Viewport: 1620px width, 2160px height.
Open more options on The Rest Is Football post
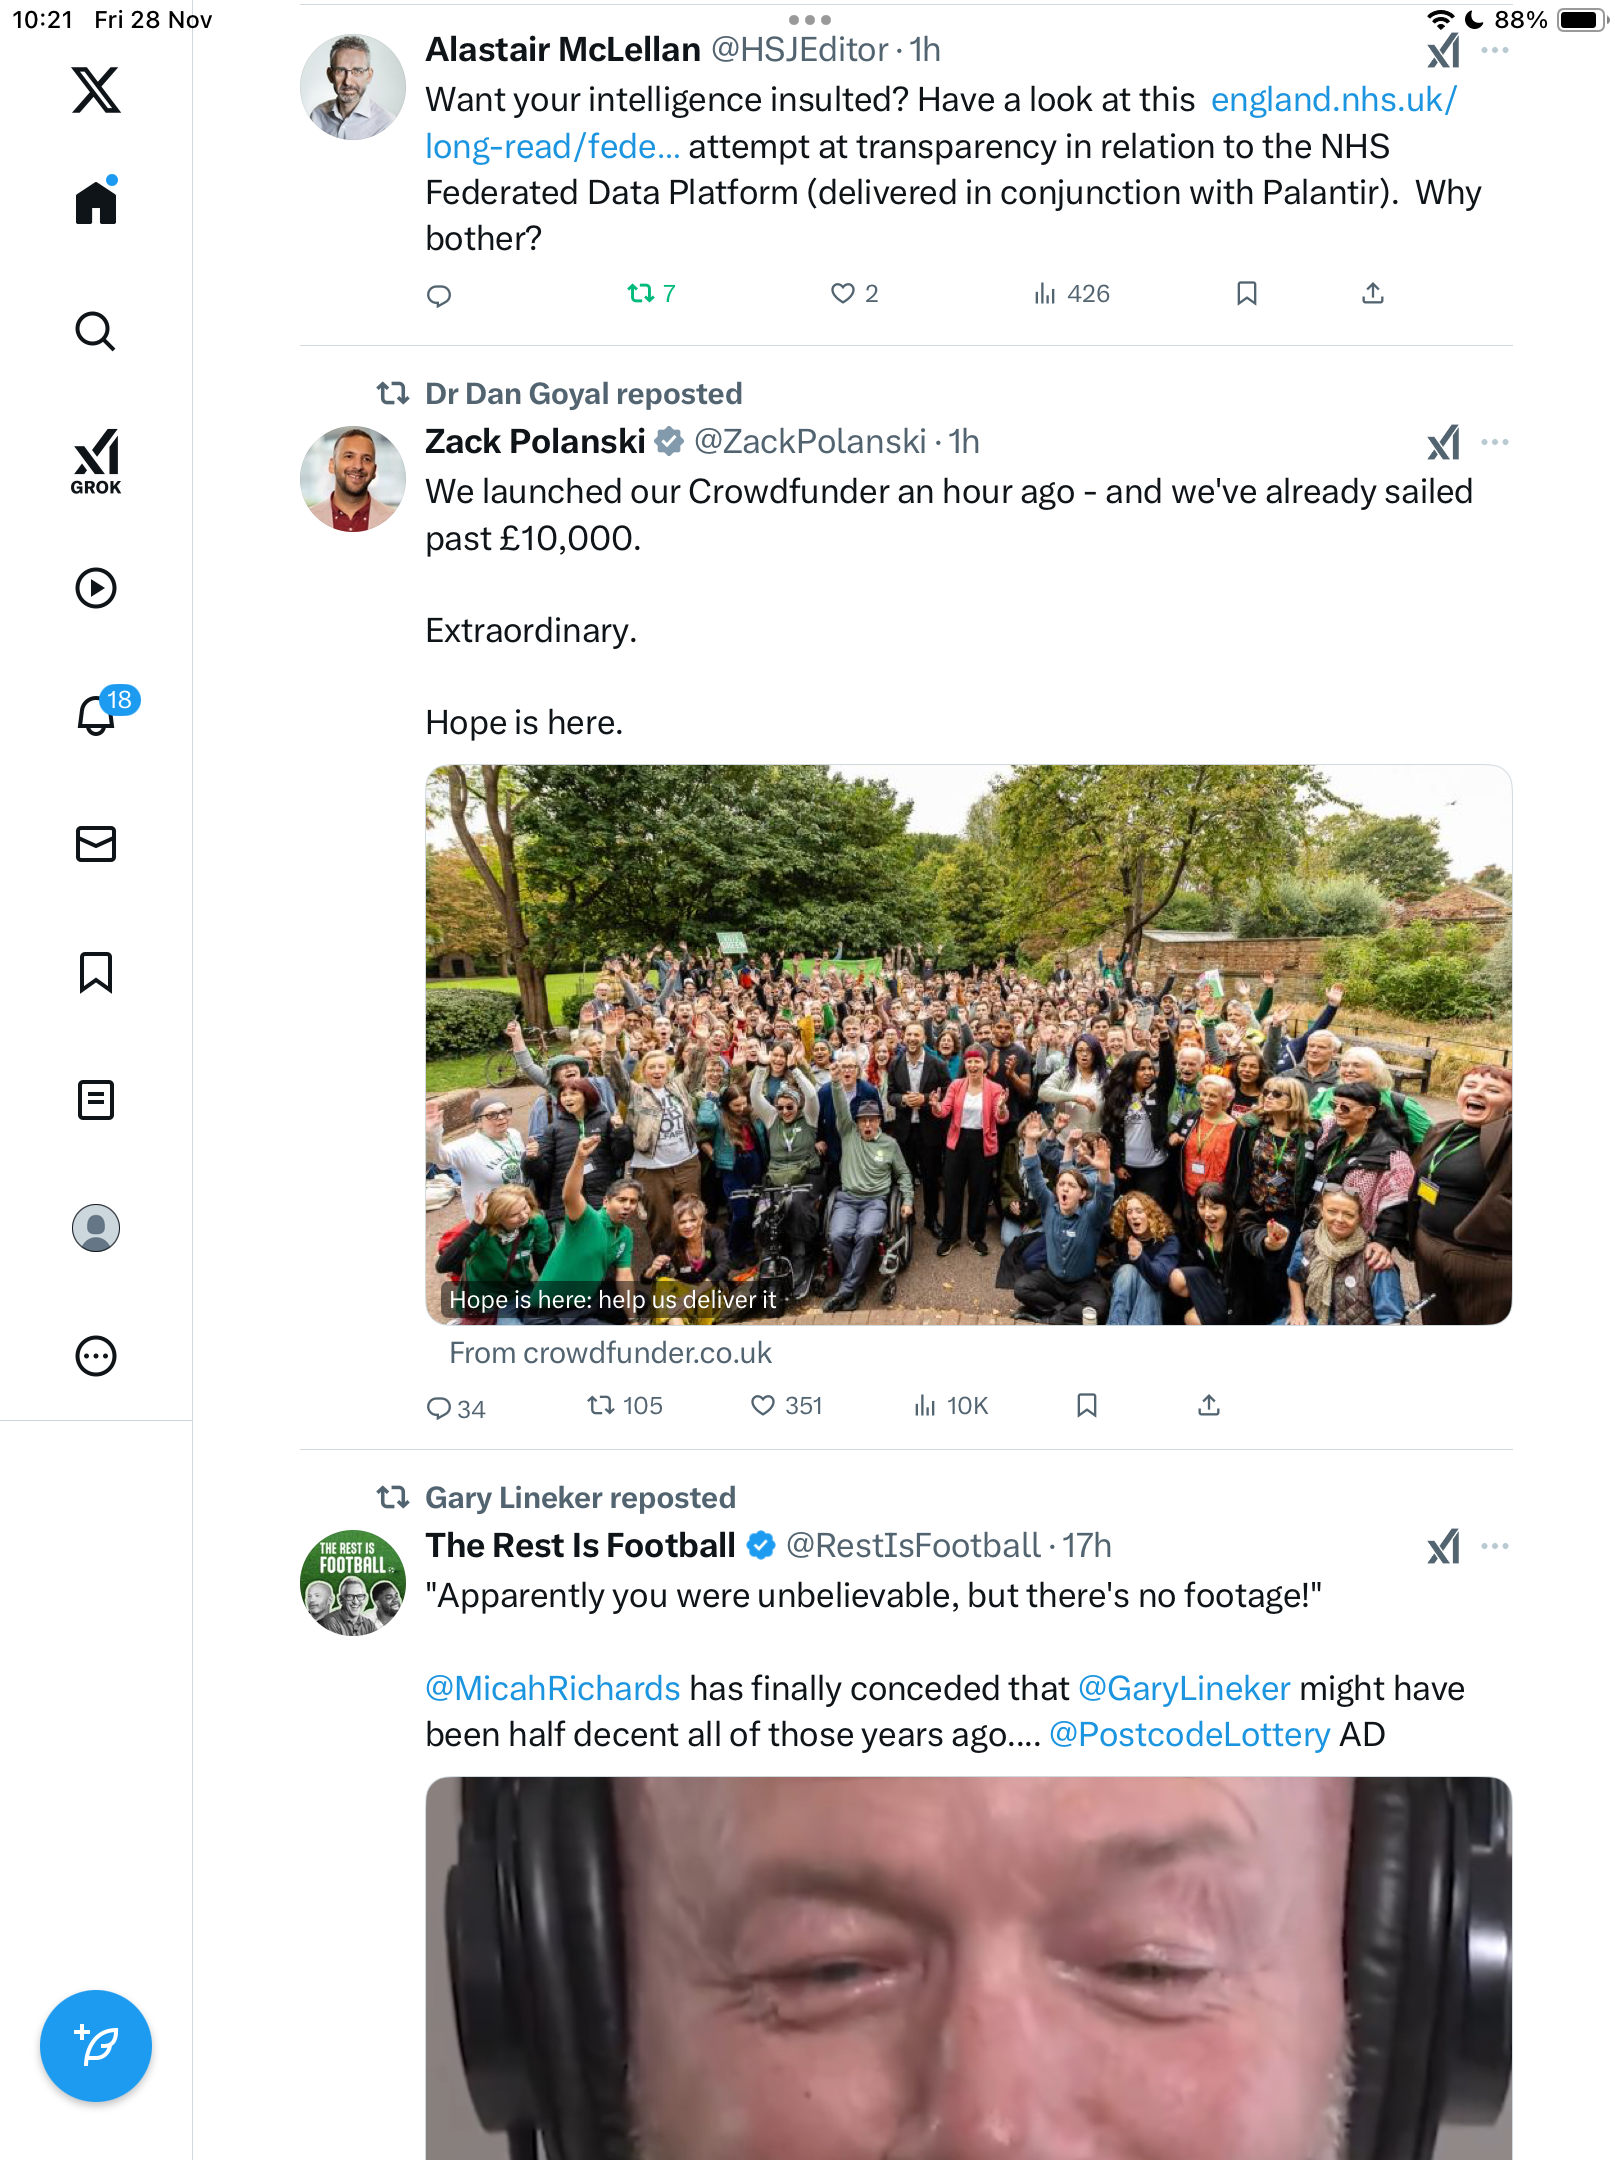1495,1546
